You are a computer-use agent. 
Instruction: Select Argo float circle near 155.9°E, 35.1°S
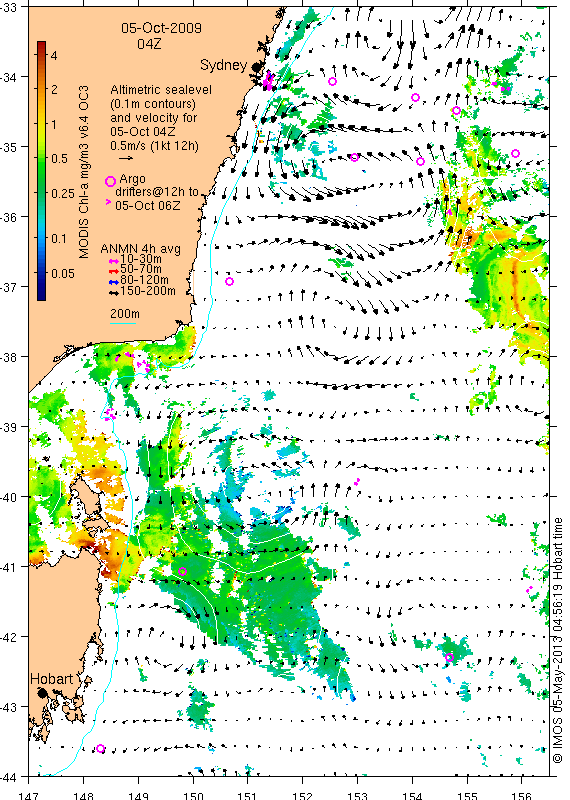point(515,154)
